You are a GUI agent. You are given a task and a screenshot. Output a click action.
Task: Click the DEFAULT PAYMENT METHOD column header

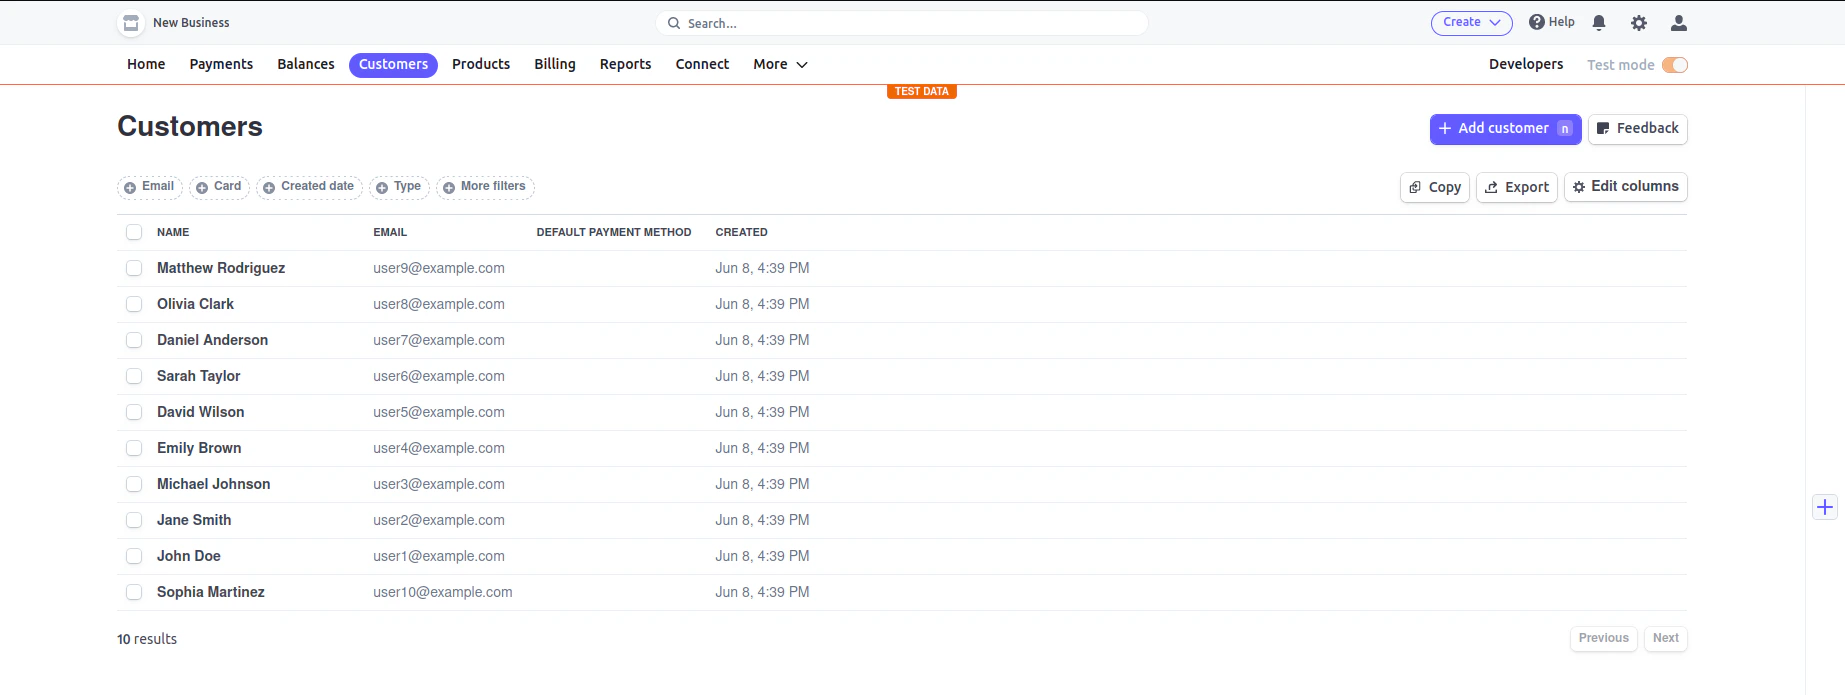(x=614, y=232)
